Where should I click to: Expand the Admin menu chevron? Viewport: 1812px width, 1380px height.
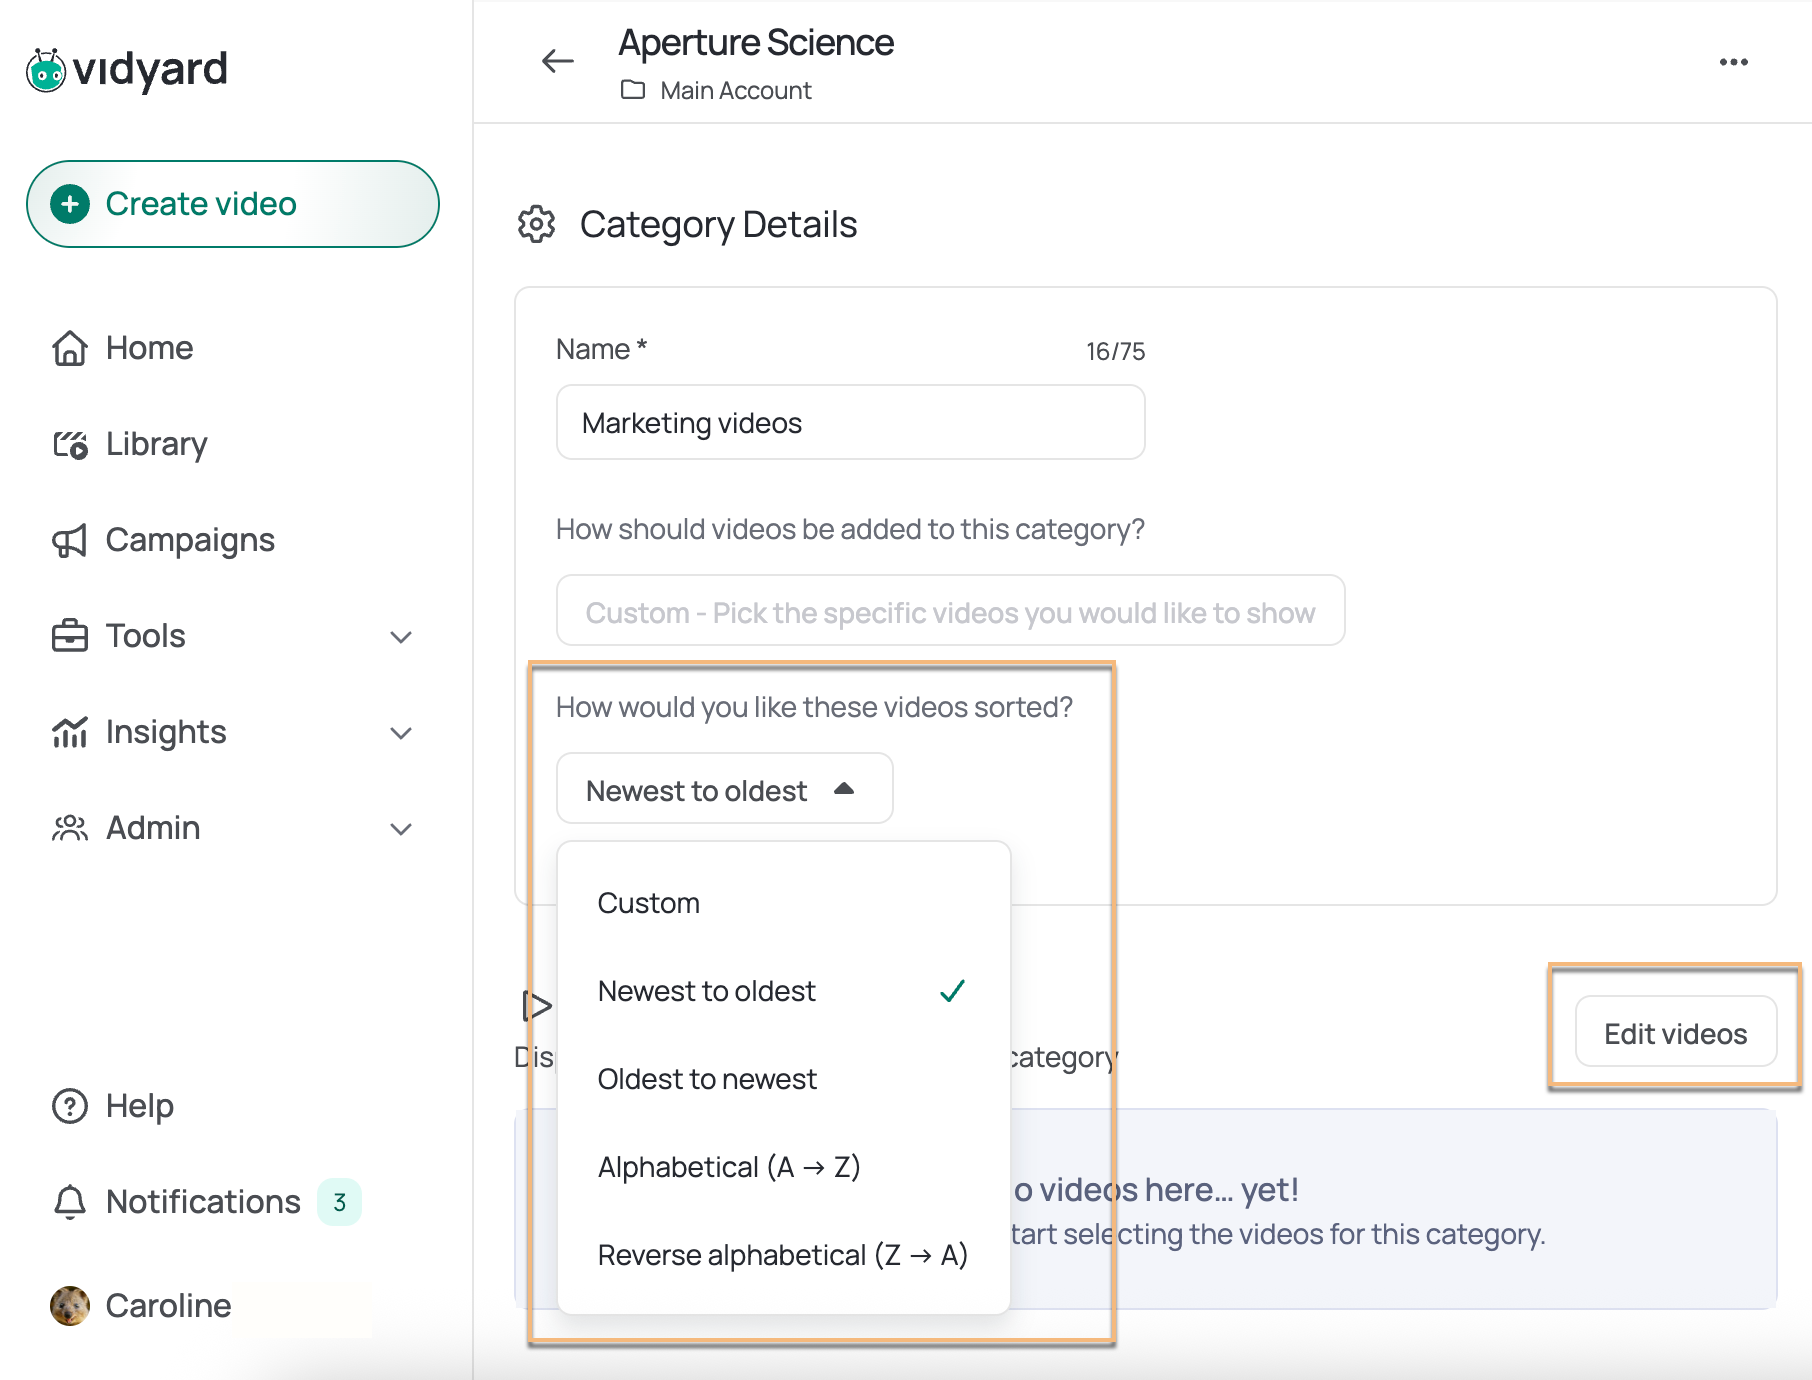tap(401, 829)
